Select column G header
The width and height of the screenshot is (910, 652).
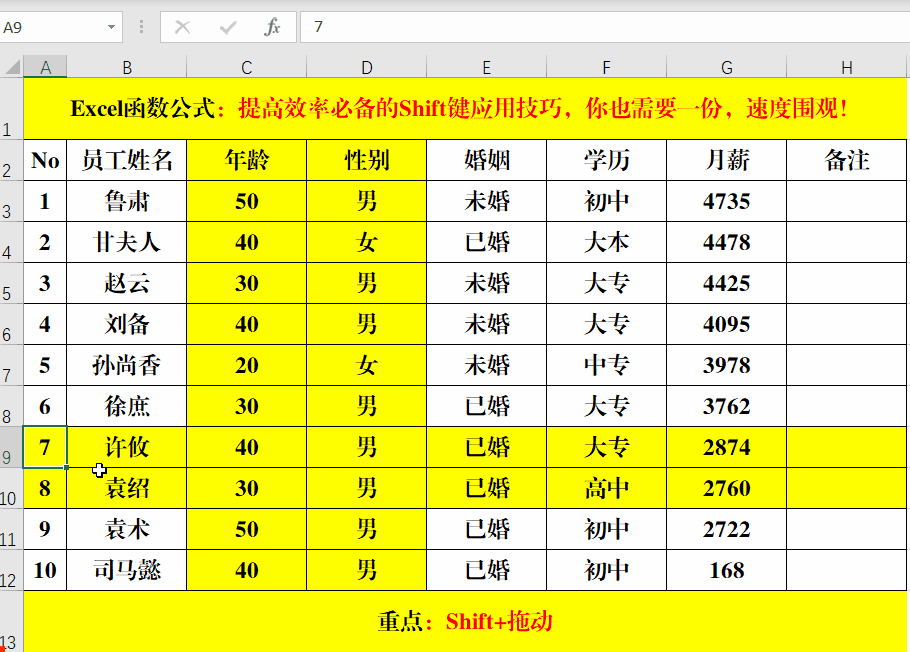point(727,67)
